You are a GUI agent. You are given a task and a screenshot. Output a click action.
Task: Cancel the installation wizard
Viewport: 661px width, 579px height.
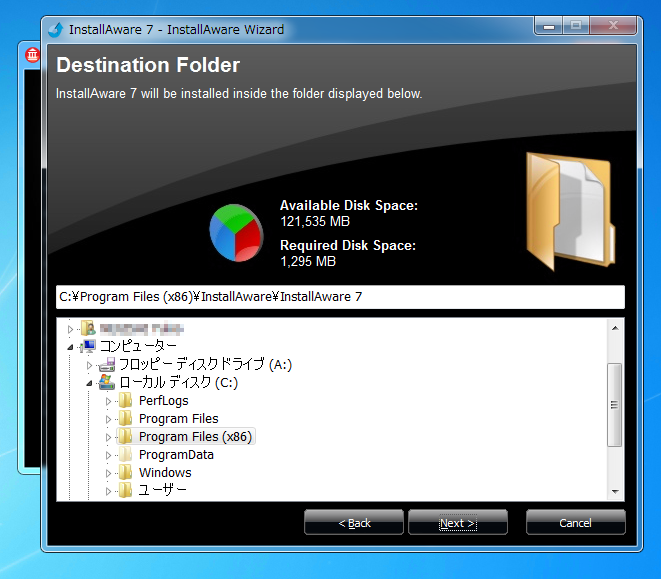coord(575,522)
